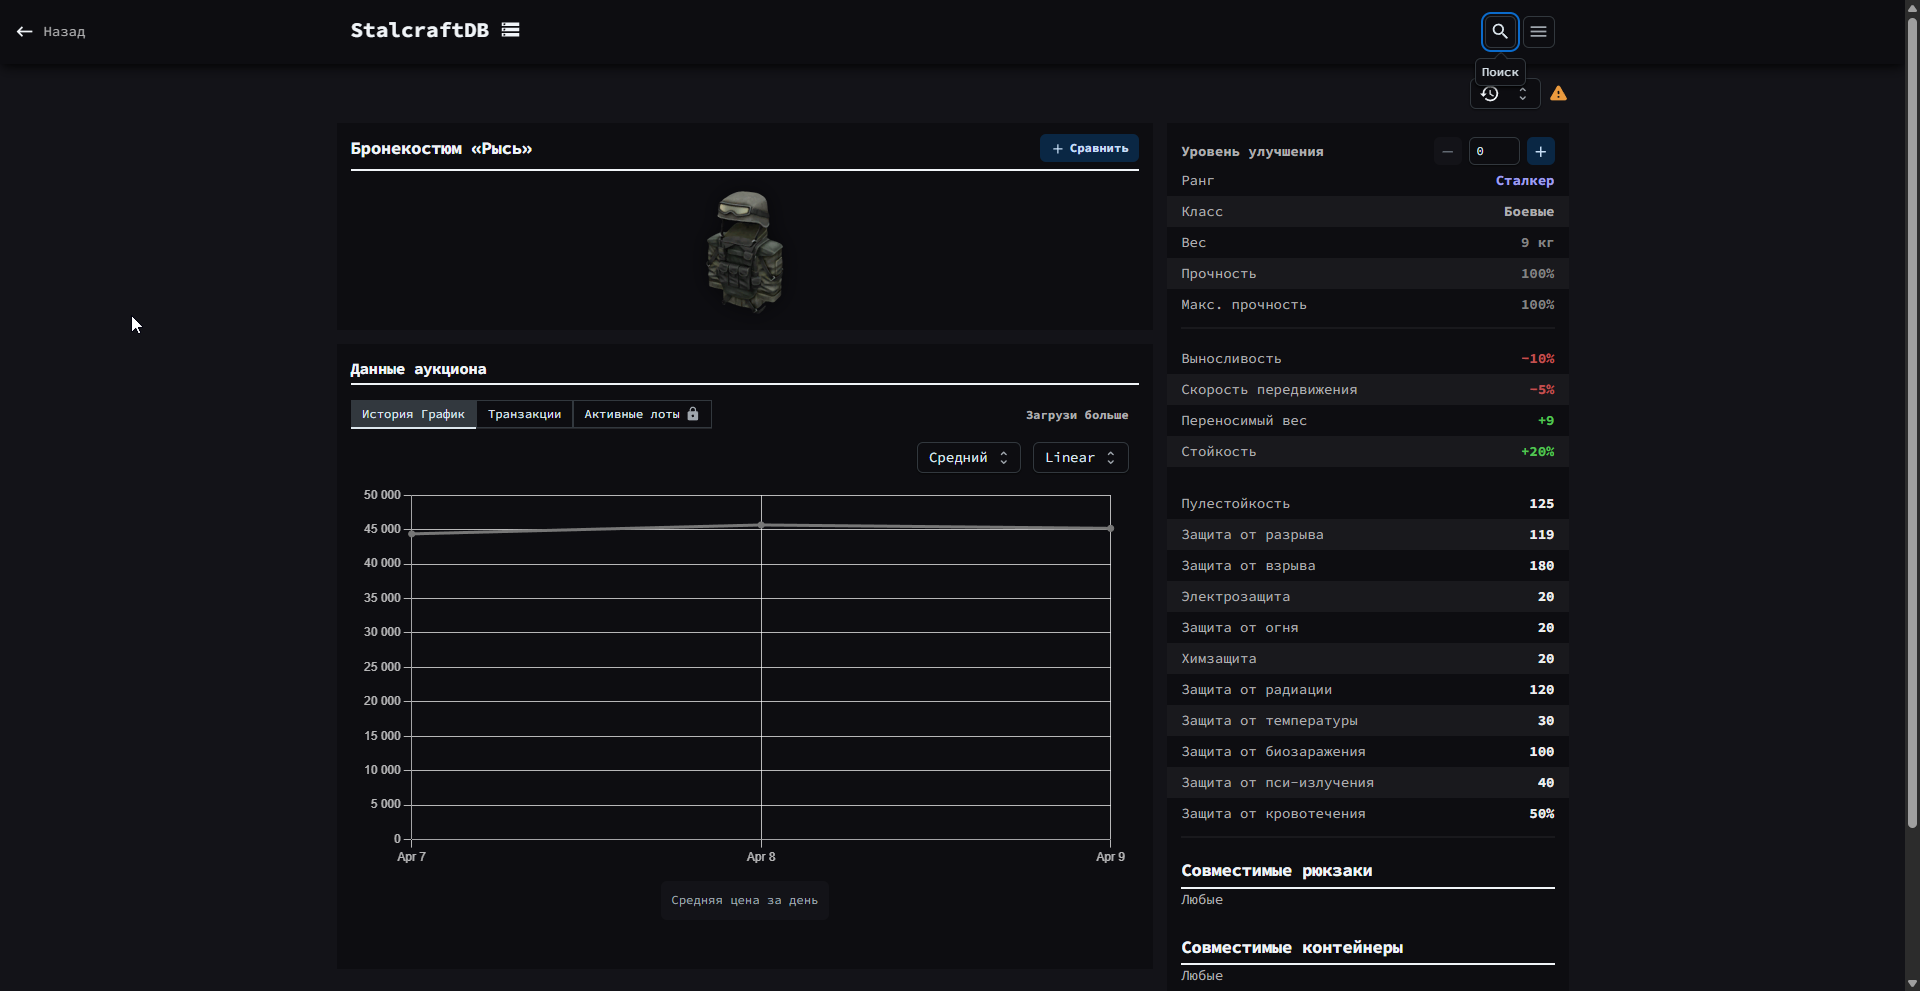Click the Электрозащита 20 row
Viewport: 1920px width, 991px height.
point(1367,597)
